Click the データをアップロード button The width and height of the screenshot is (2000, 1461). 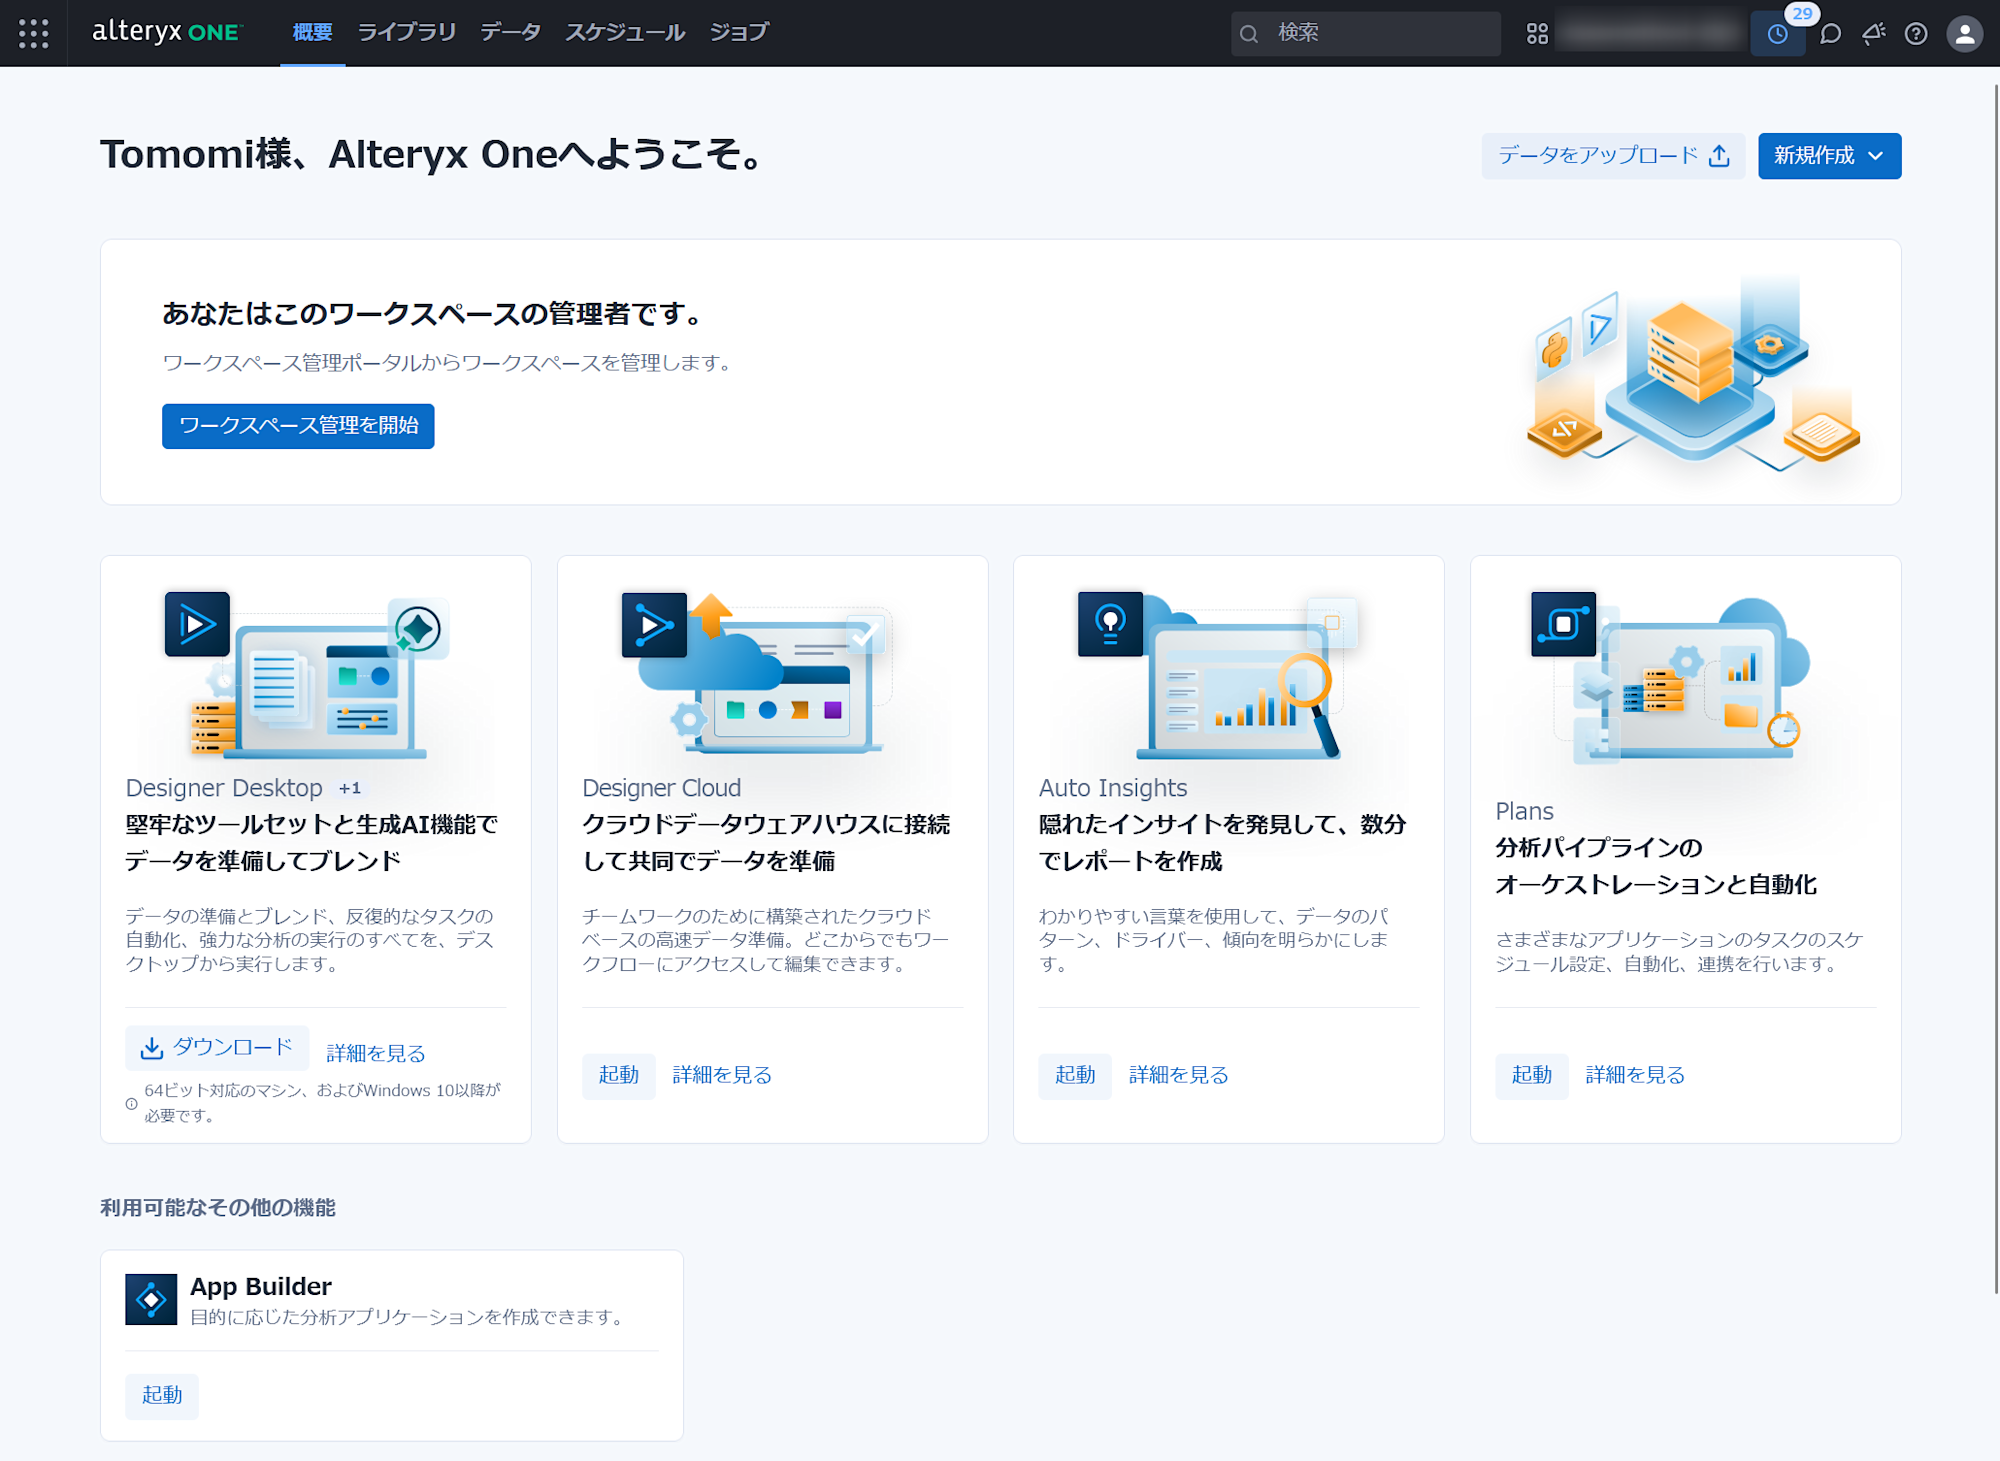(x=1613, y=156)
